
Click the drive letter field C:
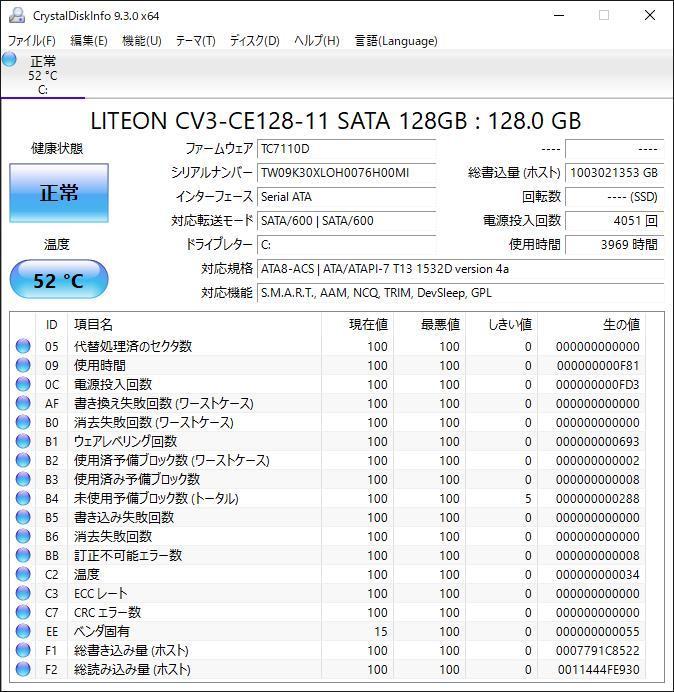pos(346,244)
